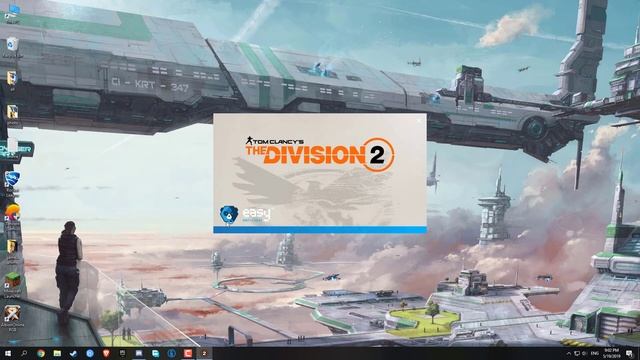Select the This PC desktop icon
Image resolution: width=640 pixels, height=360 pixels.
(13, 12)
